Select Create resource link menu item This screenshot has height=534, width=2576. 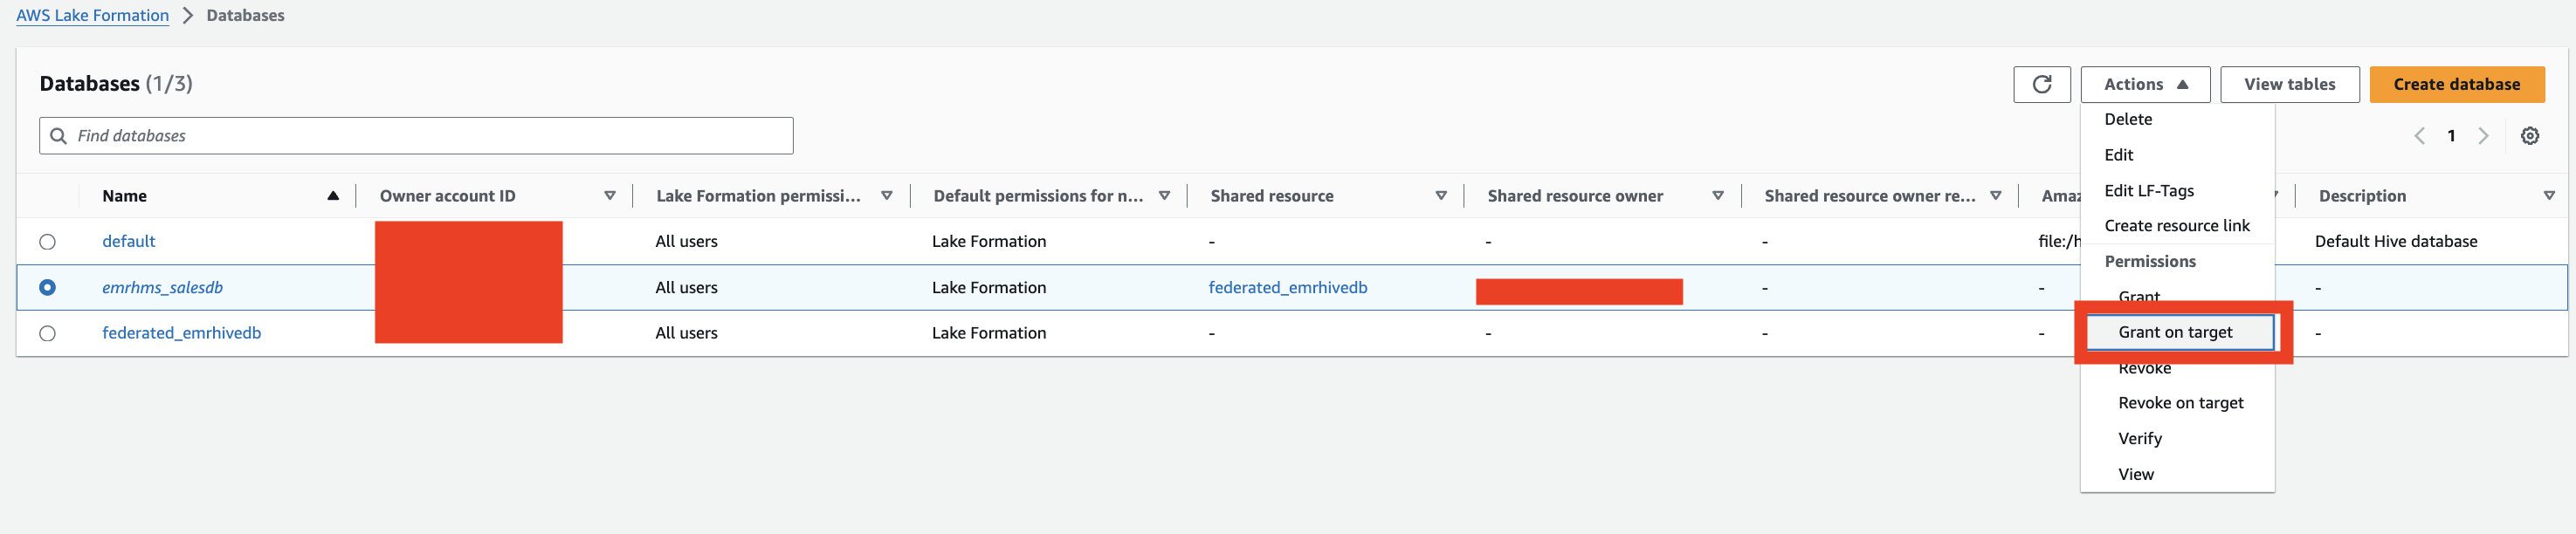(x=2176, y=226)
